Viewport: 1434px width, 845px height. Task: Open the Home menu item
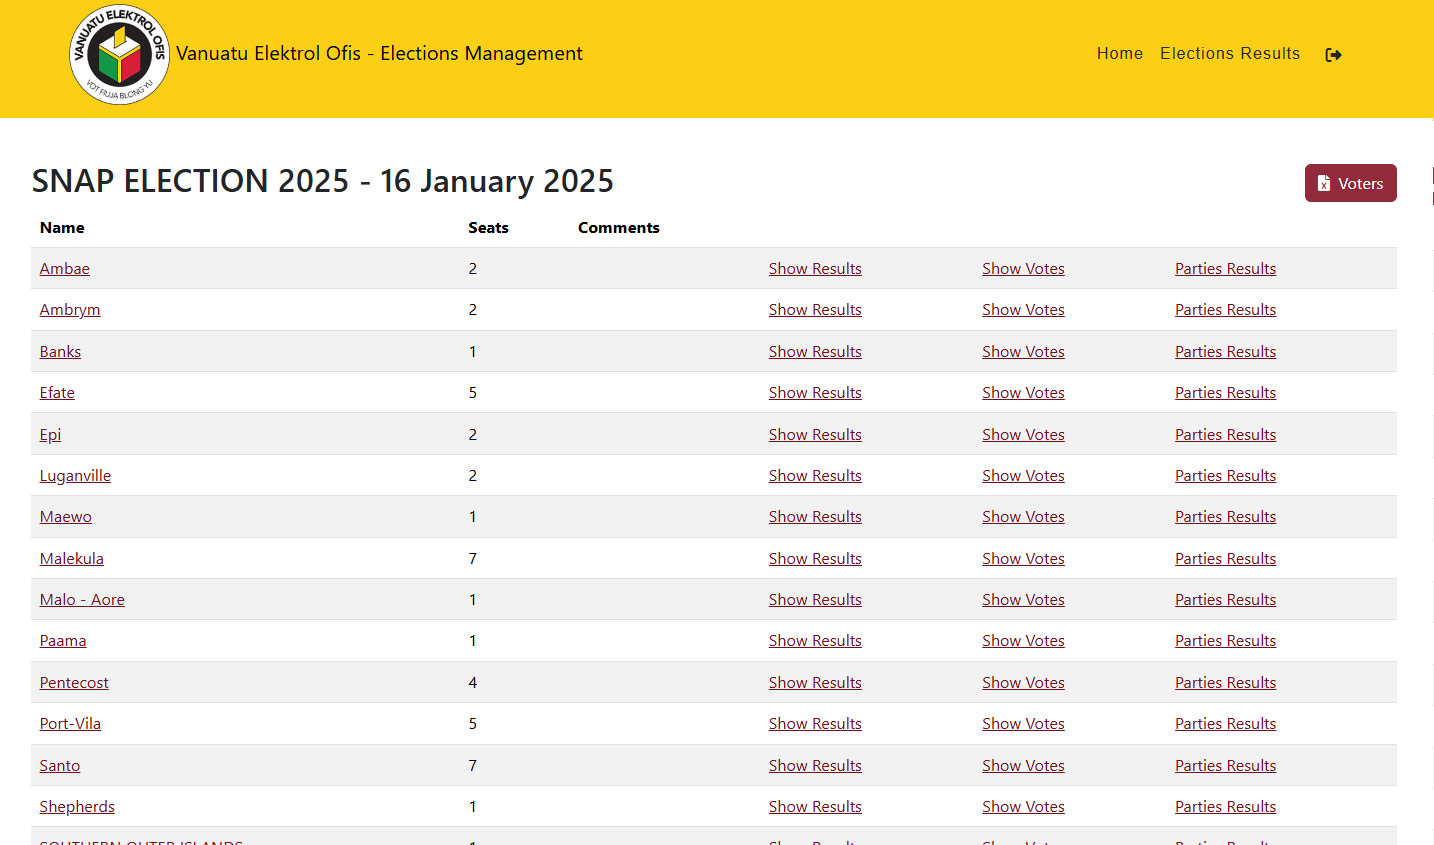(x=1119, y=54)
